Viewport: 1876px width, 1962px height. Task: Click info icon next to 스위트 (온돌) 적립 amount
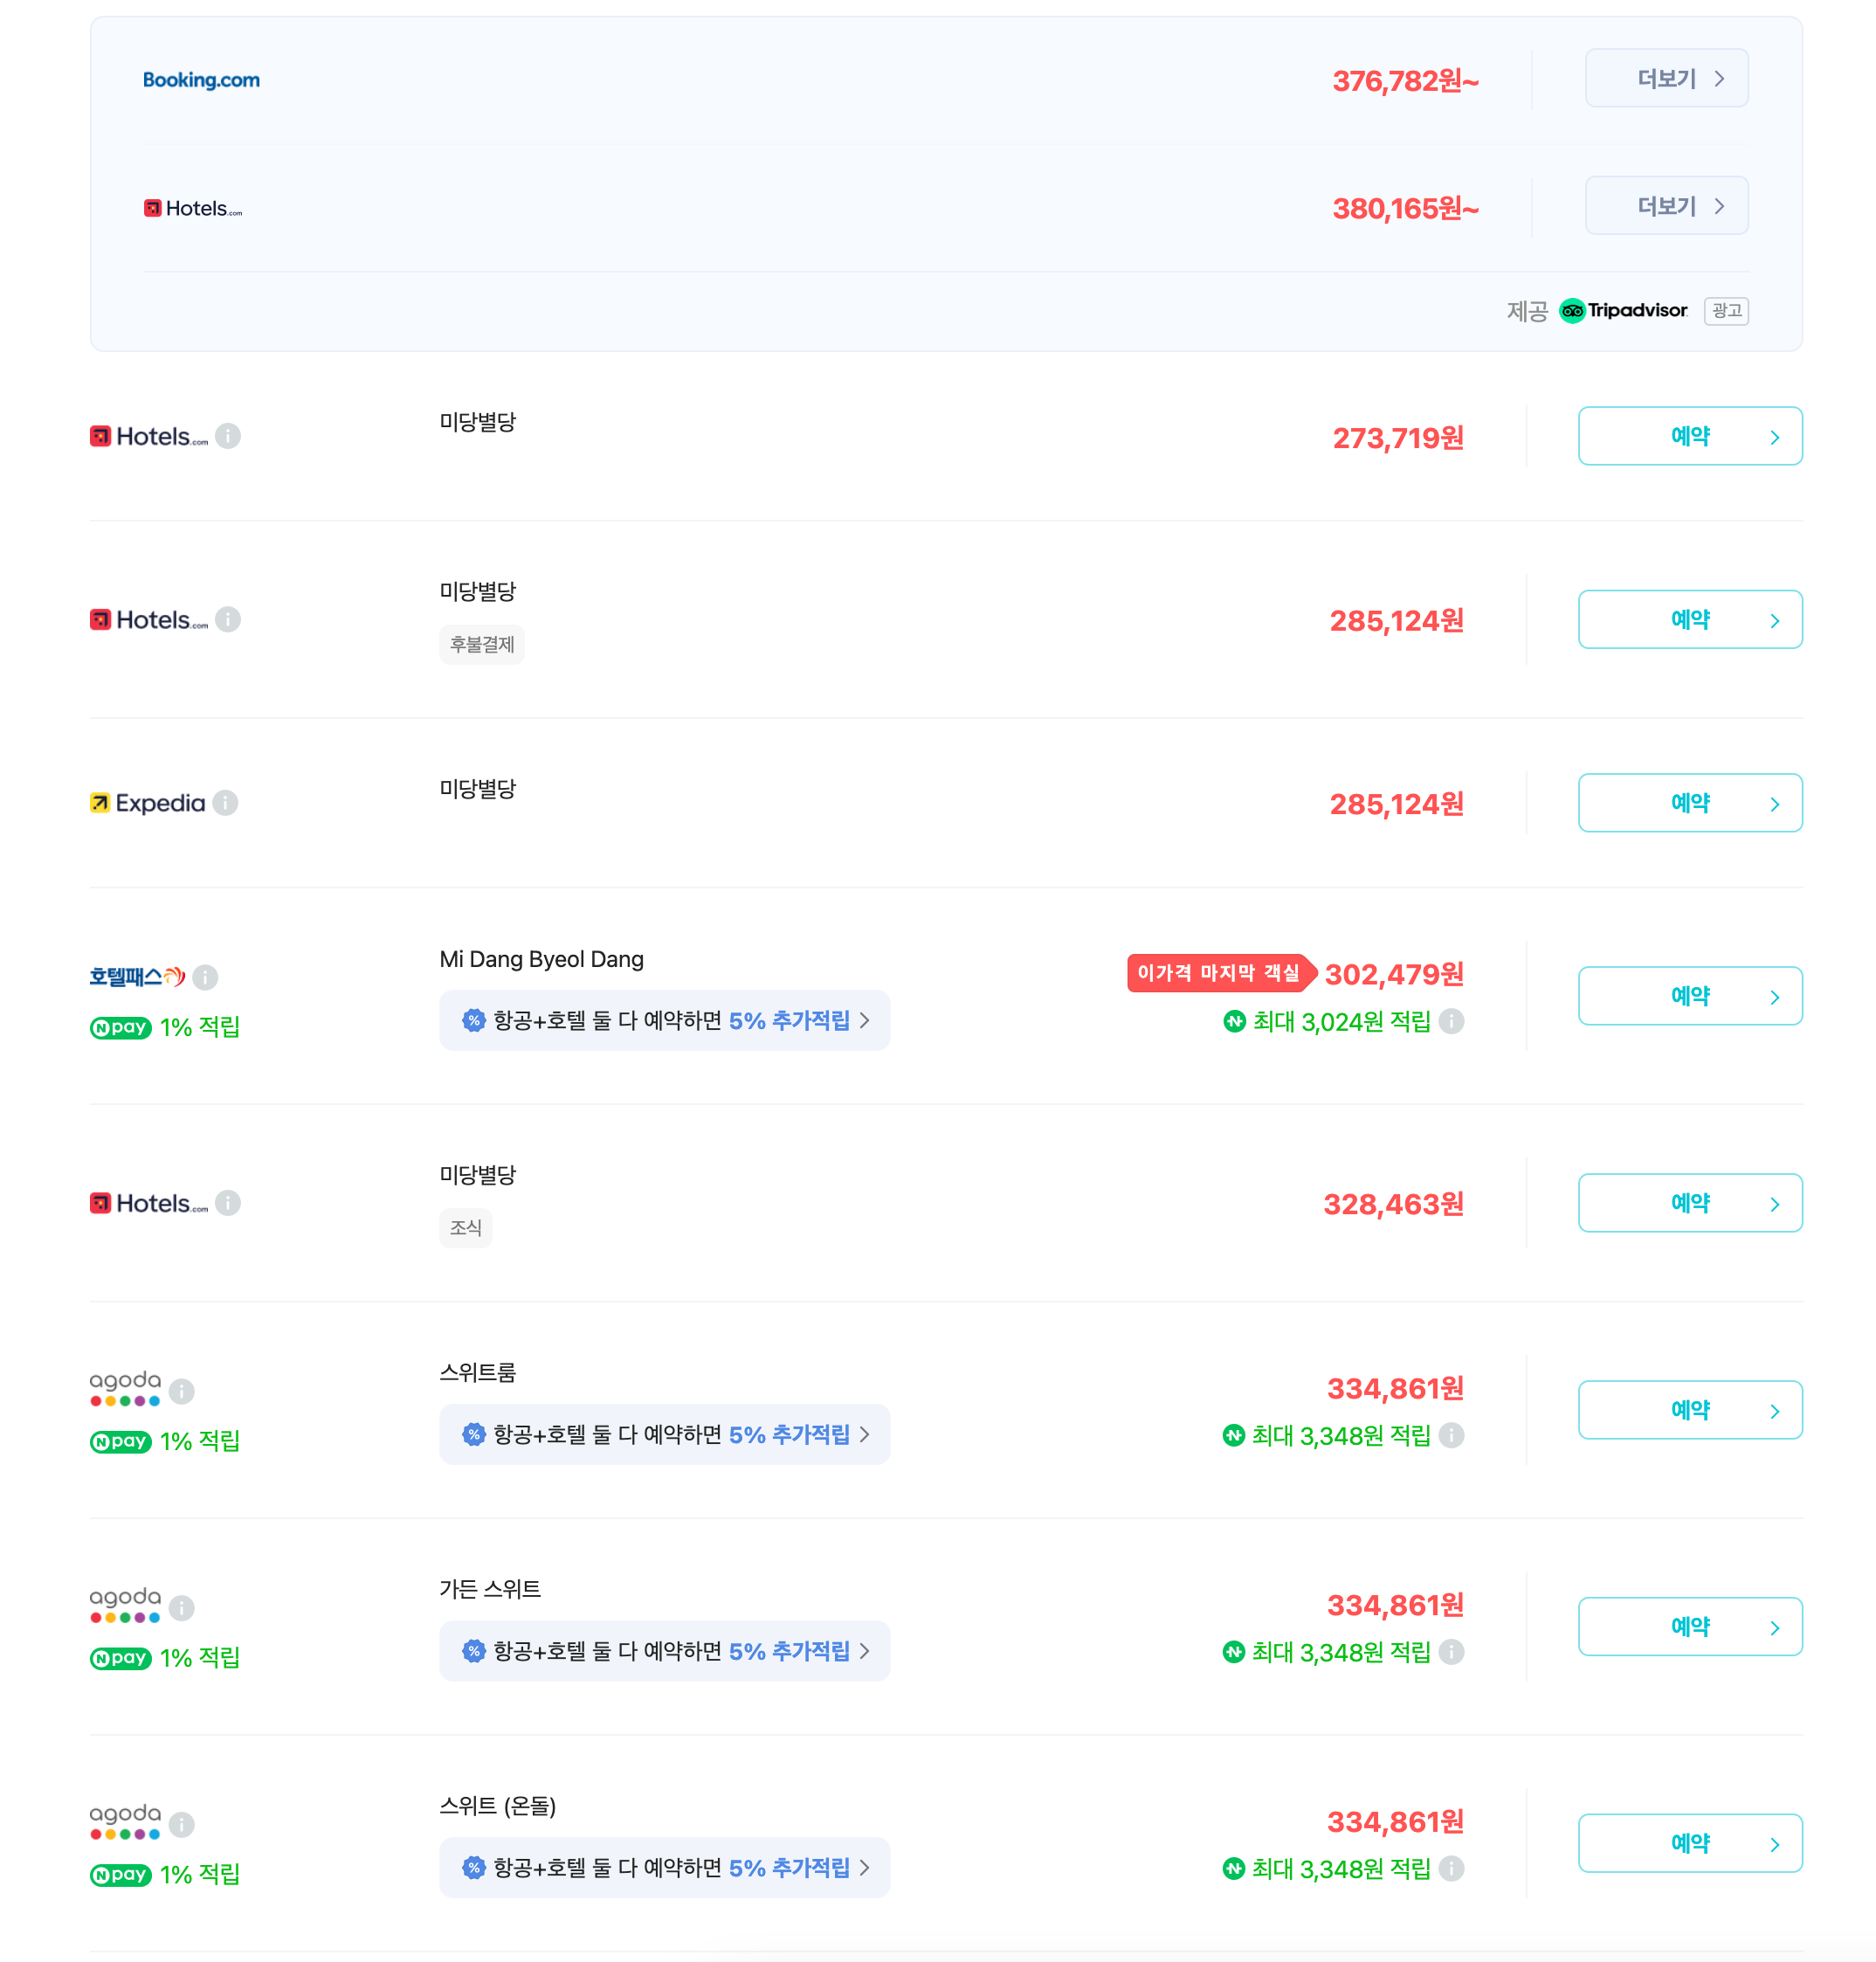click(x=1451, y=1868)
